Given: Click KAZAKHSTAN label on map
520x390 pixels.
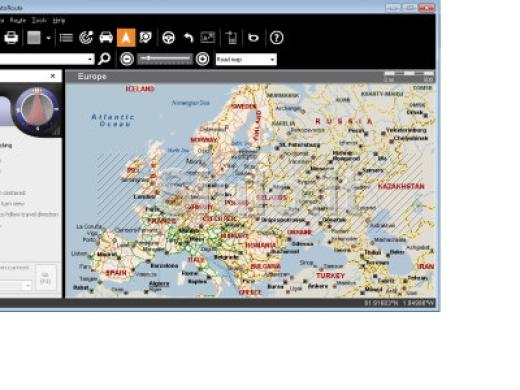Looking at the screenshot, I should [401, 186].
